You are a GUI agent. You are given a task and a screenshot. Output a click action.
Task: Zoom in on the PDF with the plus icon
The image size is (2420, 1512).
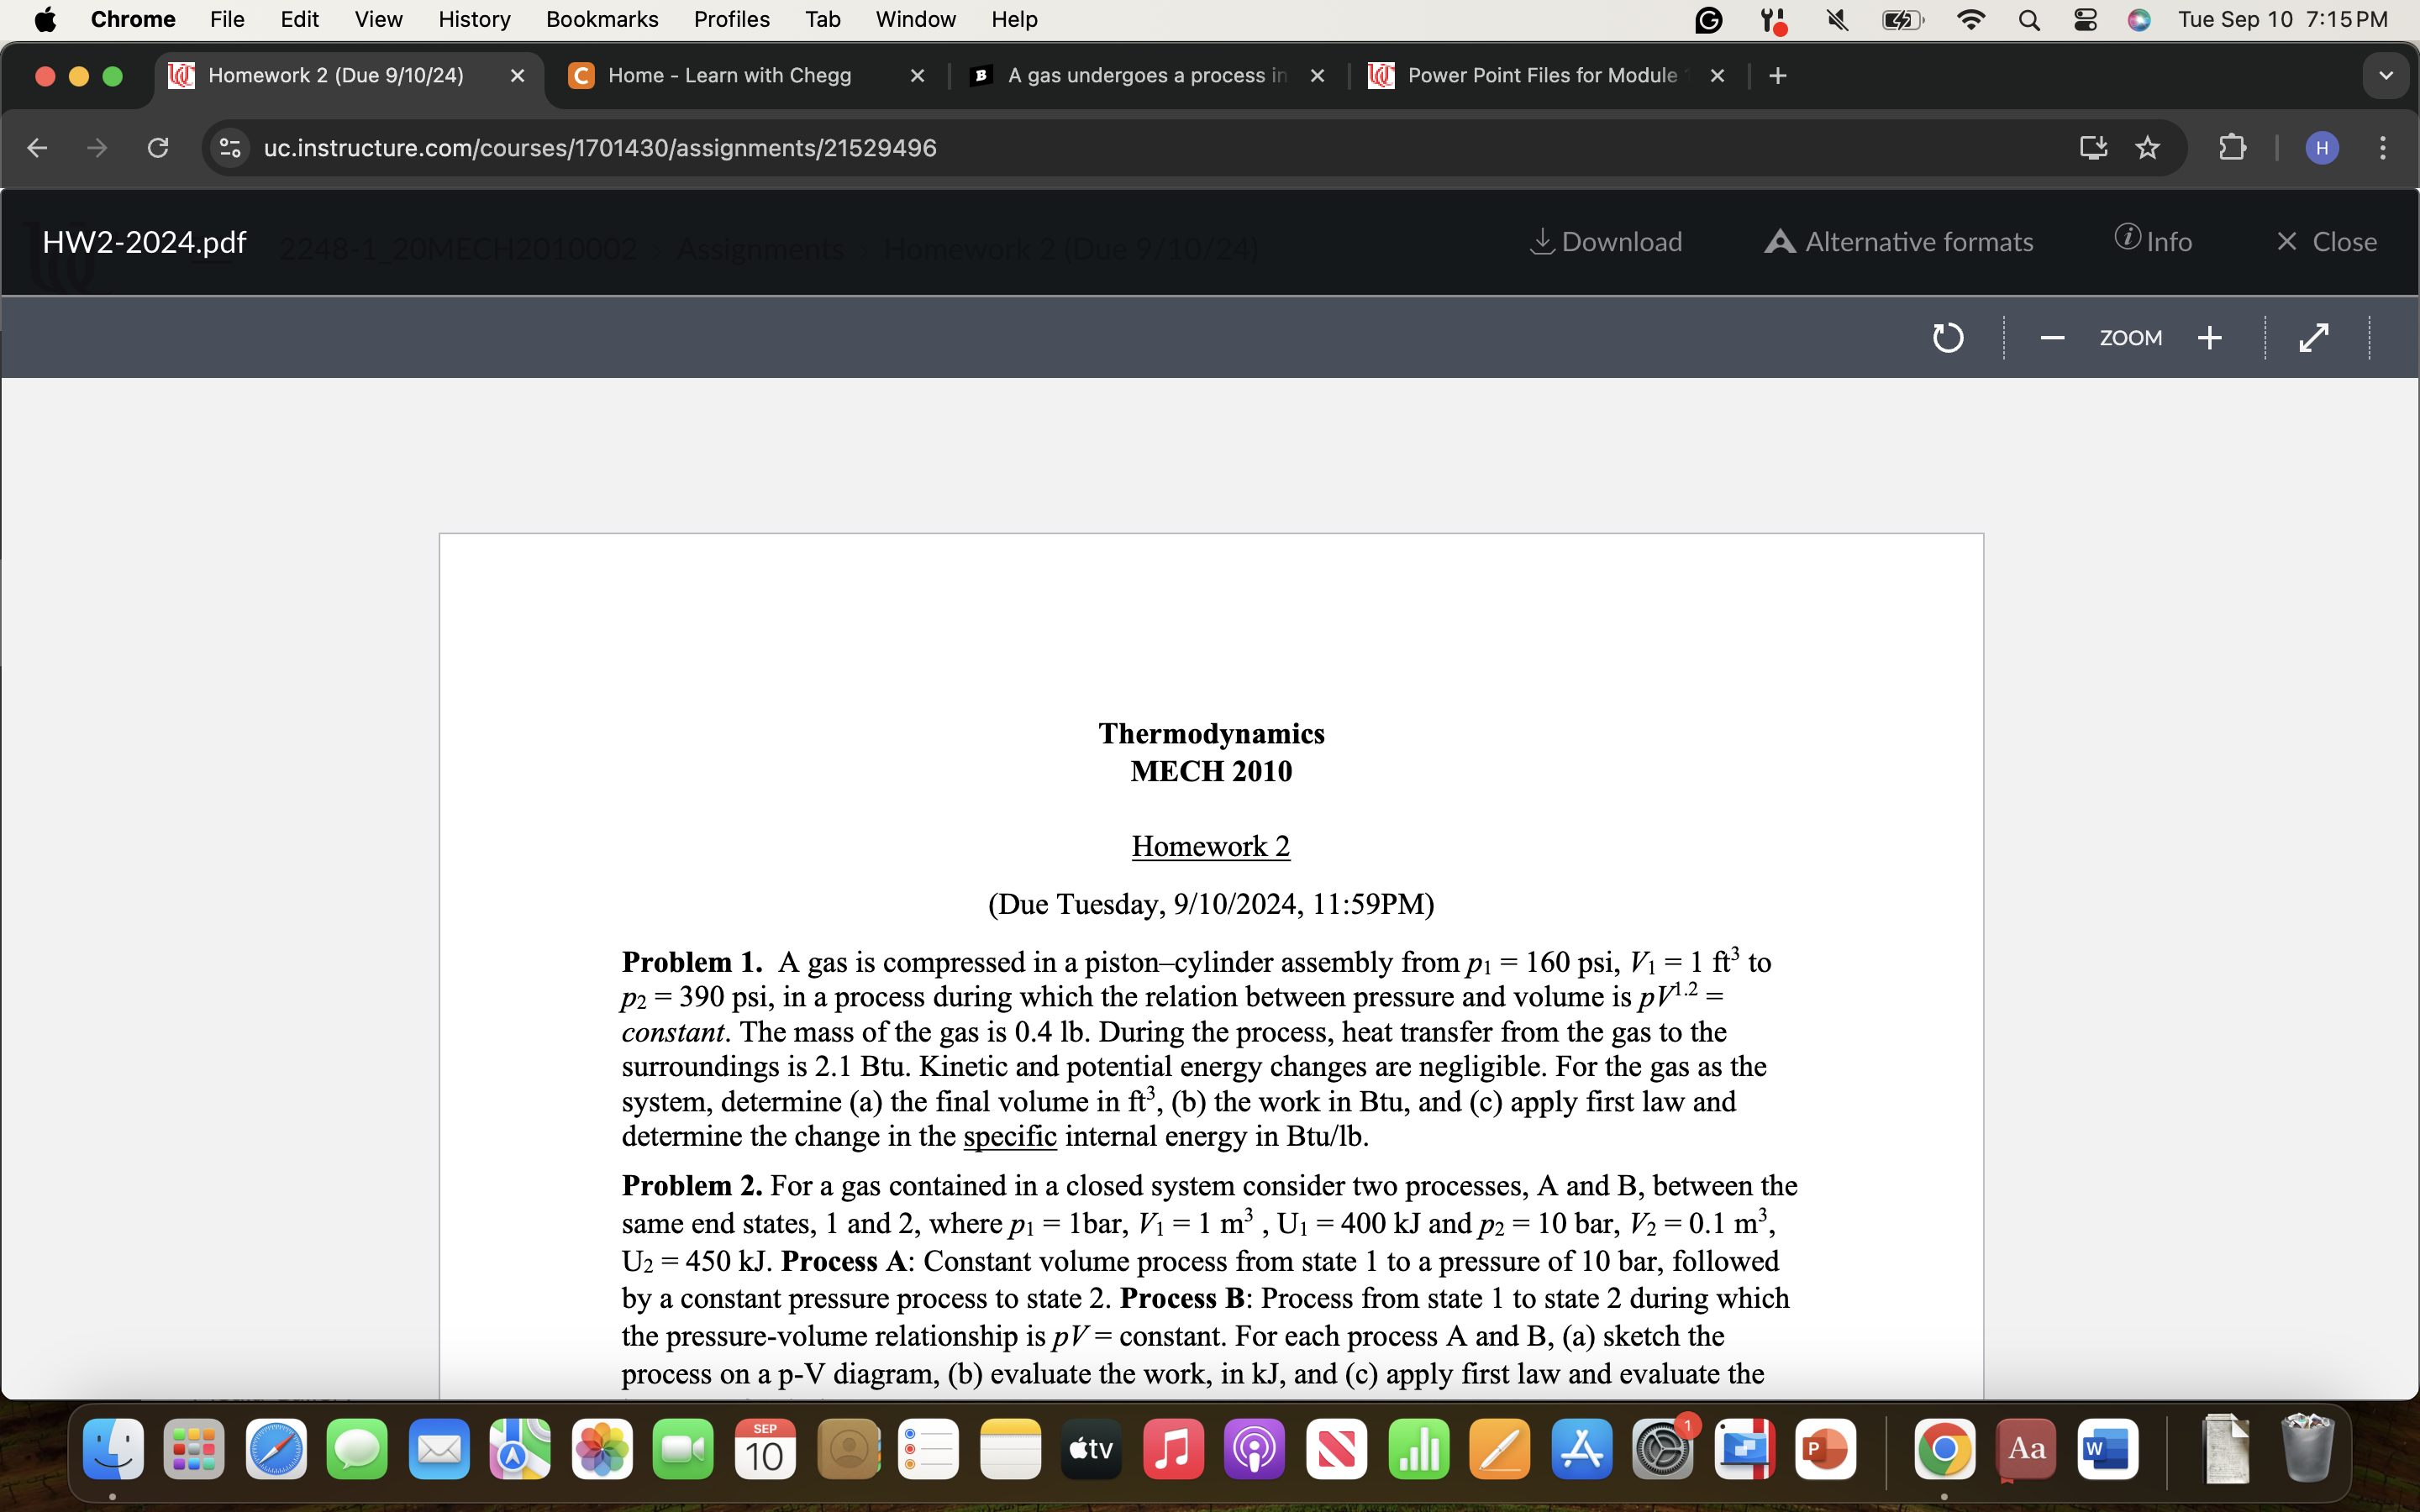point(2210,337)
